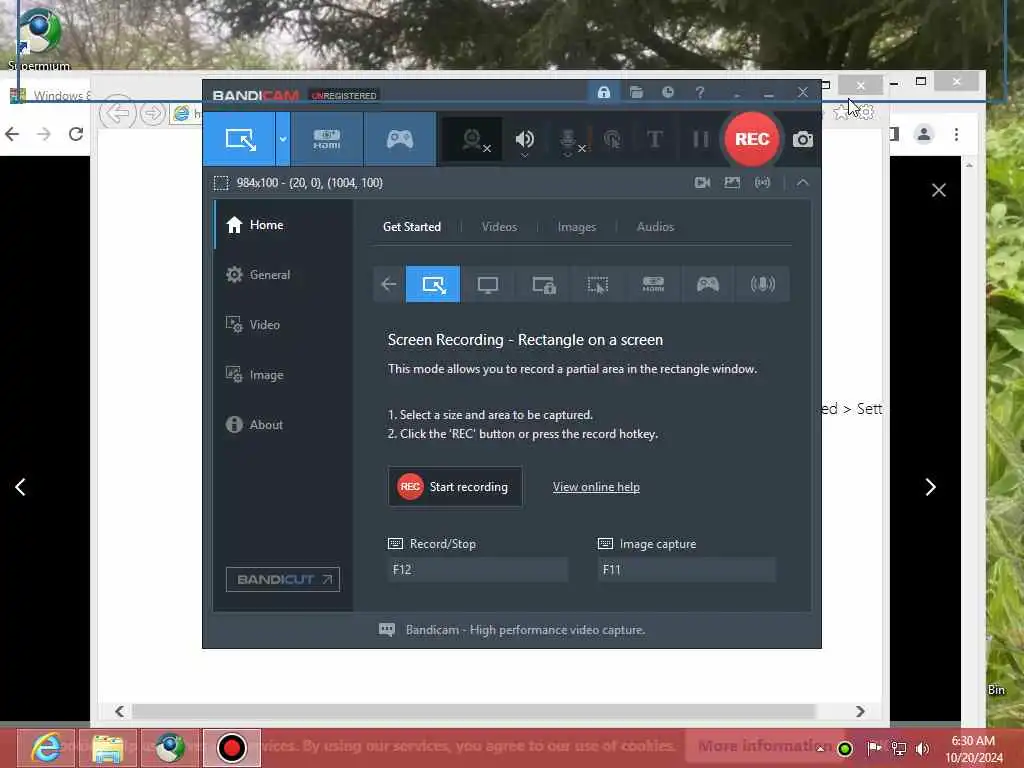Open the Image settings section
This screenshot has height=768, width=1024.
283,375
